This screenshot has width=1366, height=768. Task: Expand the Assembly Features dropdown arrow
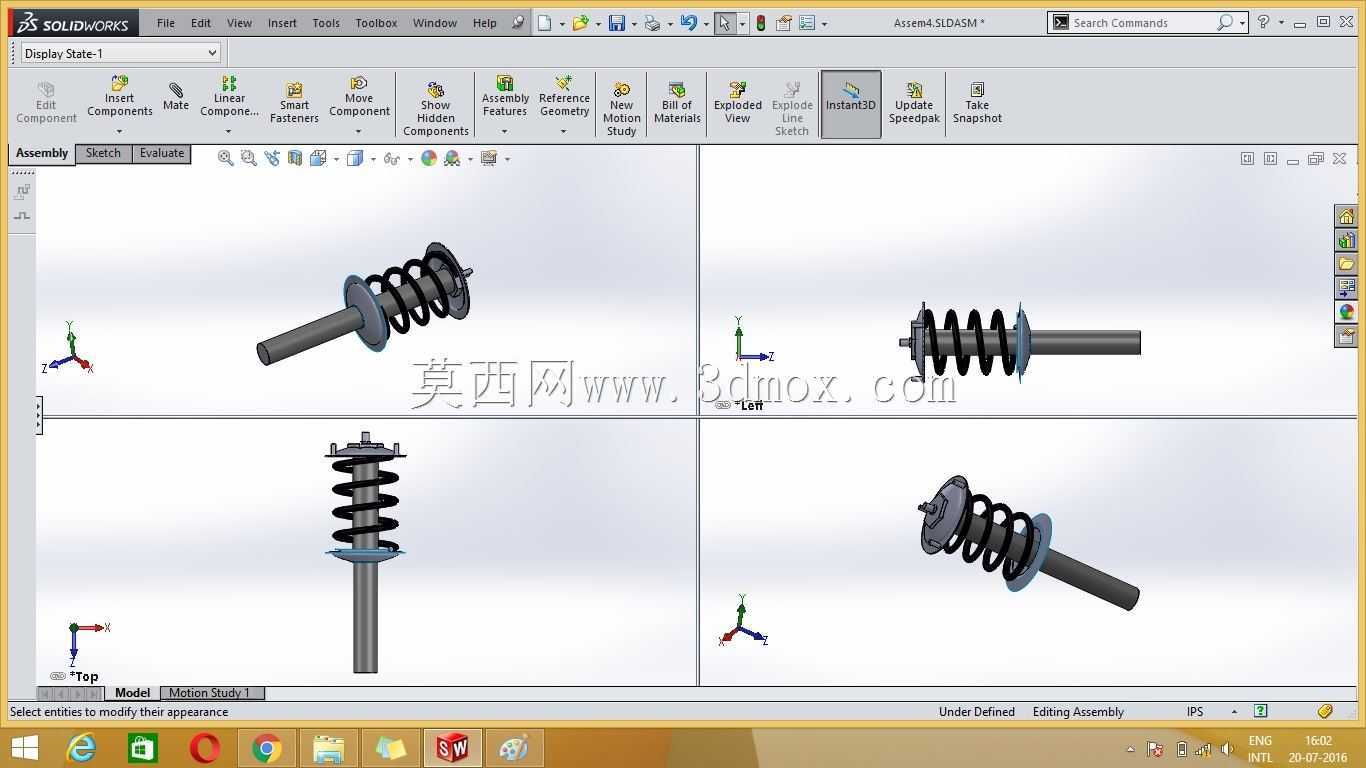[x=504, y=131]
